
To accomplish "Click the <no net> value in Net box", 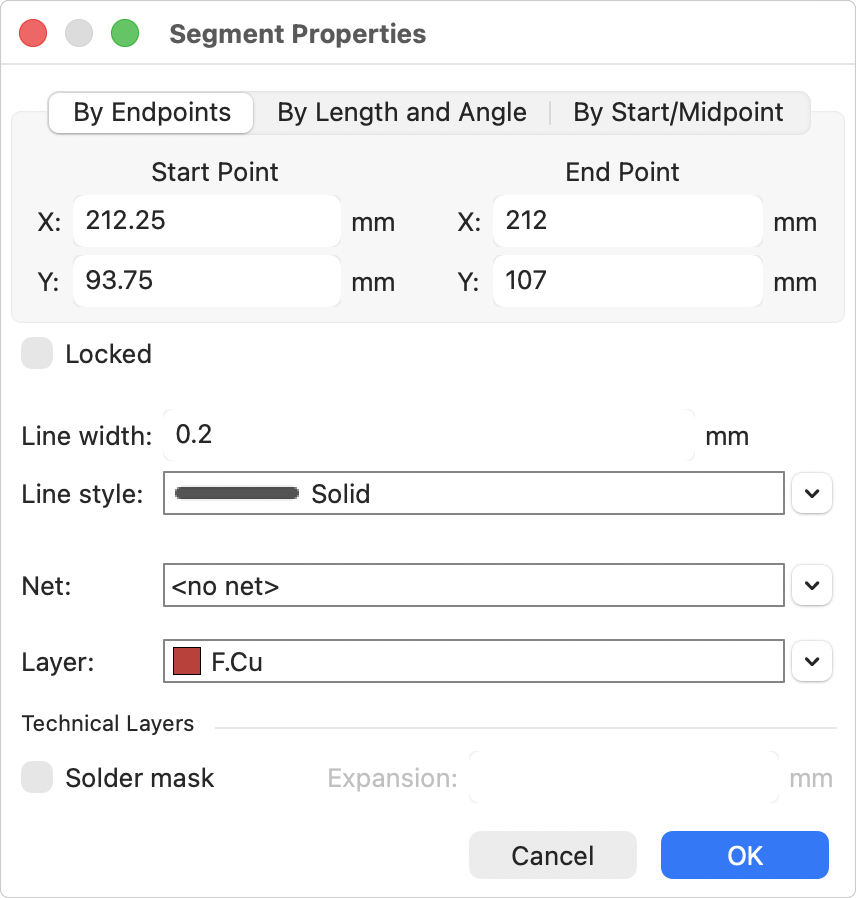I will [x=473, y=585].
